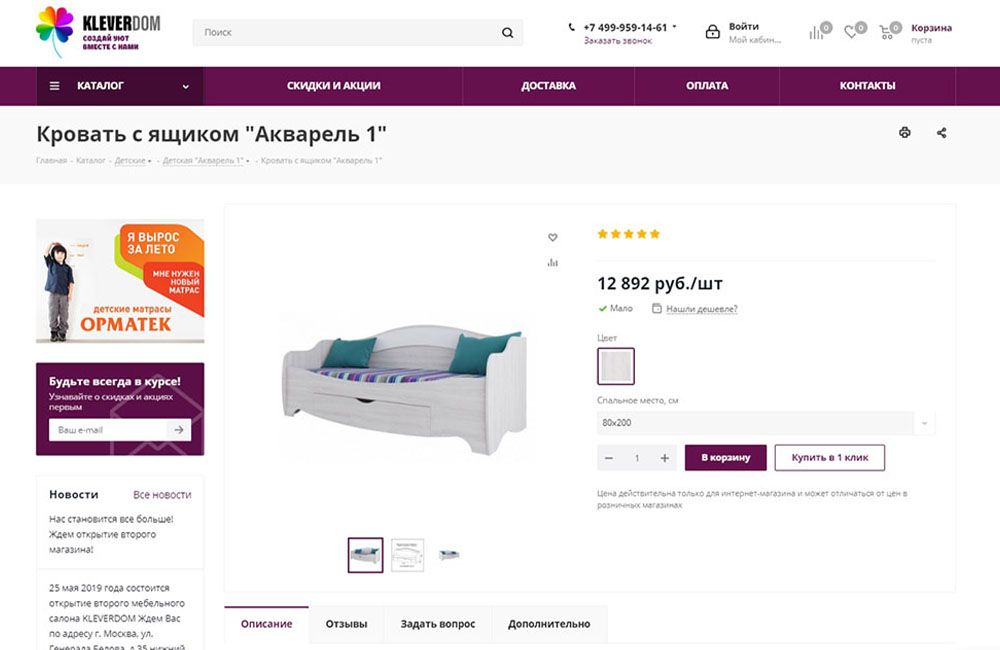The image size is (1000, 650).
Task: Open the Спальное место 80x200 dropdown
Action: [766, 423]
